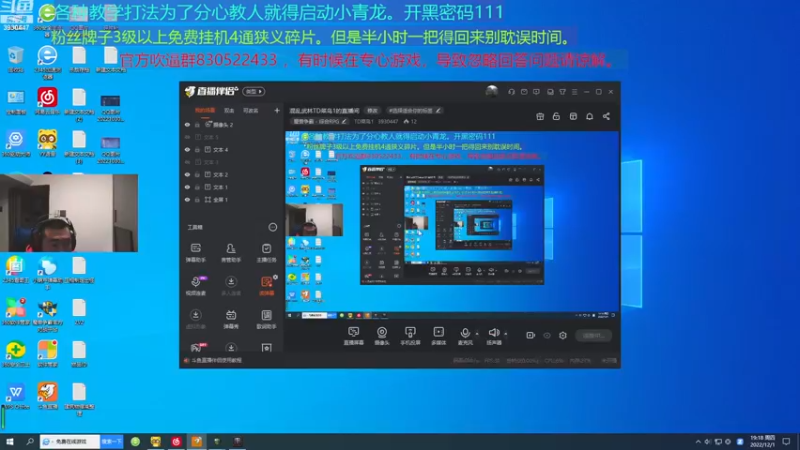
Task: Open the 弹幕助手 tool
Action: pos(195,253)
